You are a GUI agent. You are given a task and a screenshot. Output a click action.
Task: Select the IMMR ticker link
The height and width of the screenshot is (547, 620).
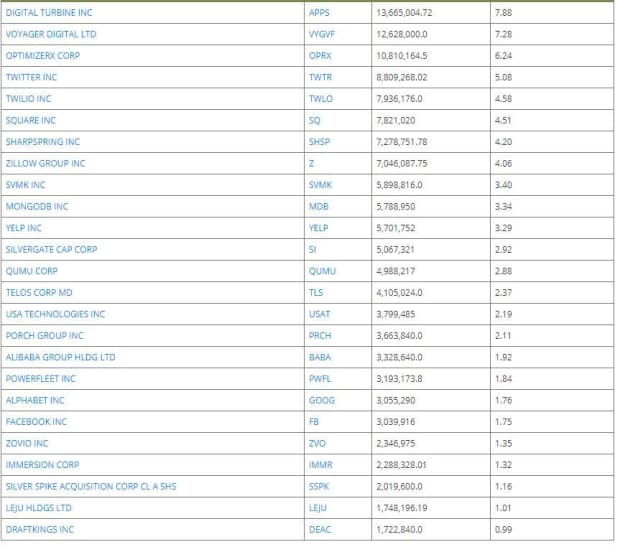tap(321, 465)
